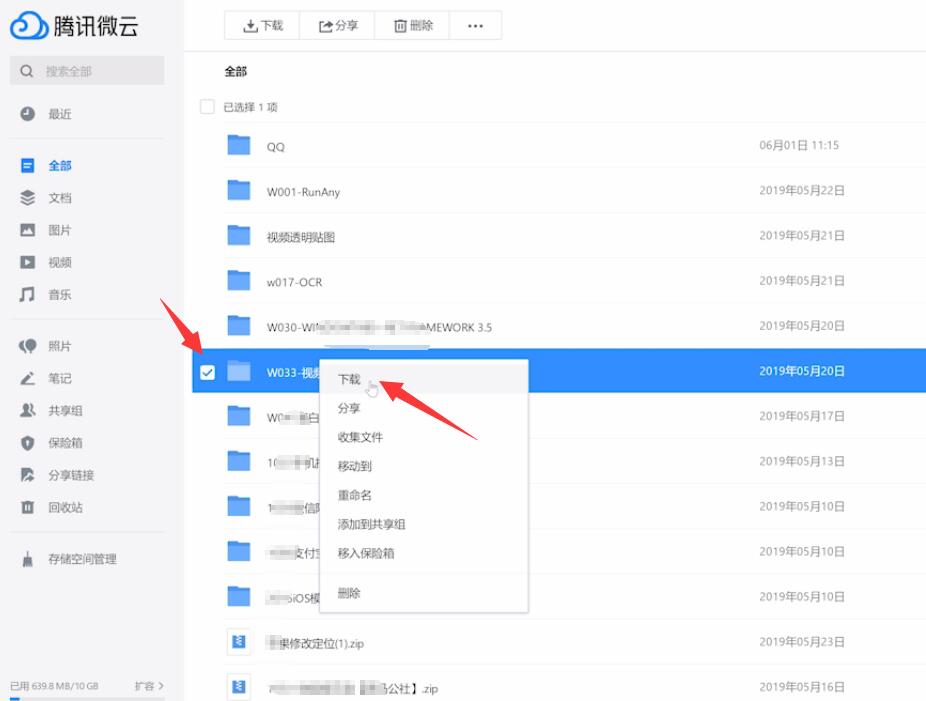Click the QQ folder icon

(239, 145)
